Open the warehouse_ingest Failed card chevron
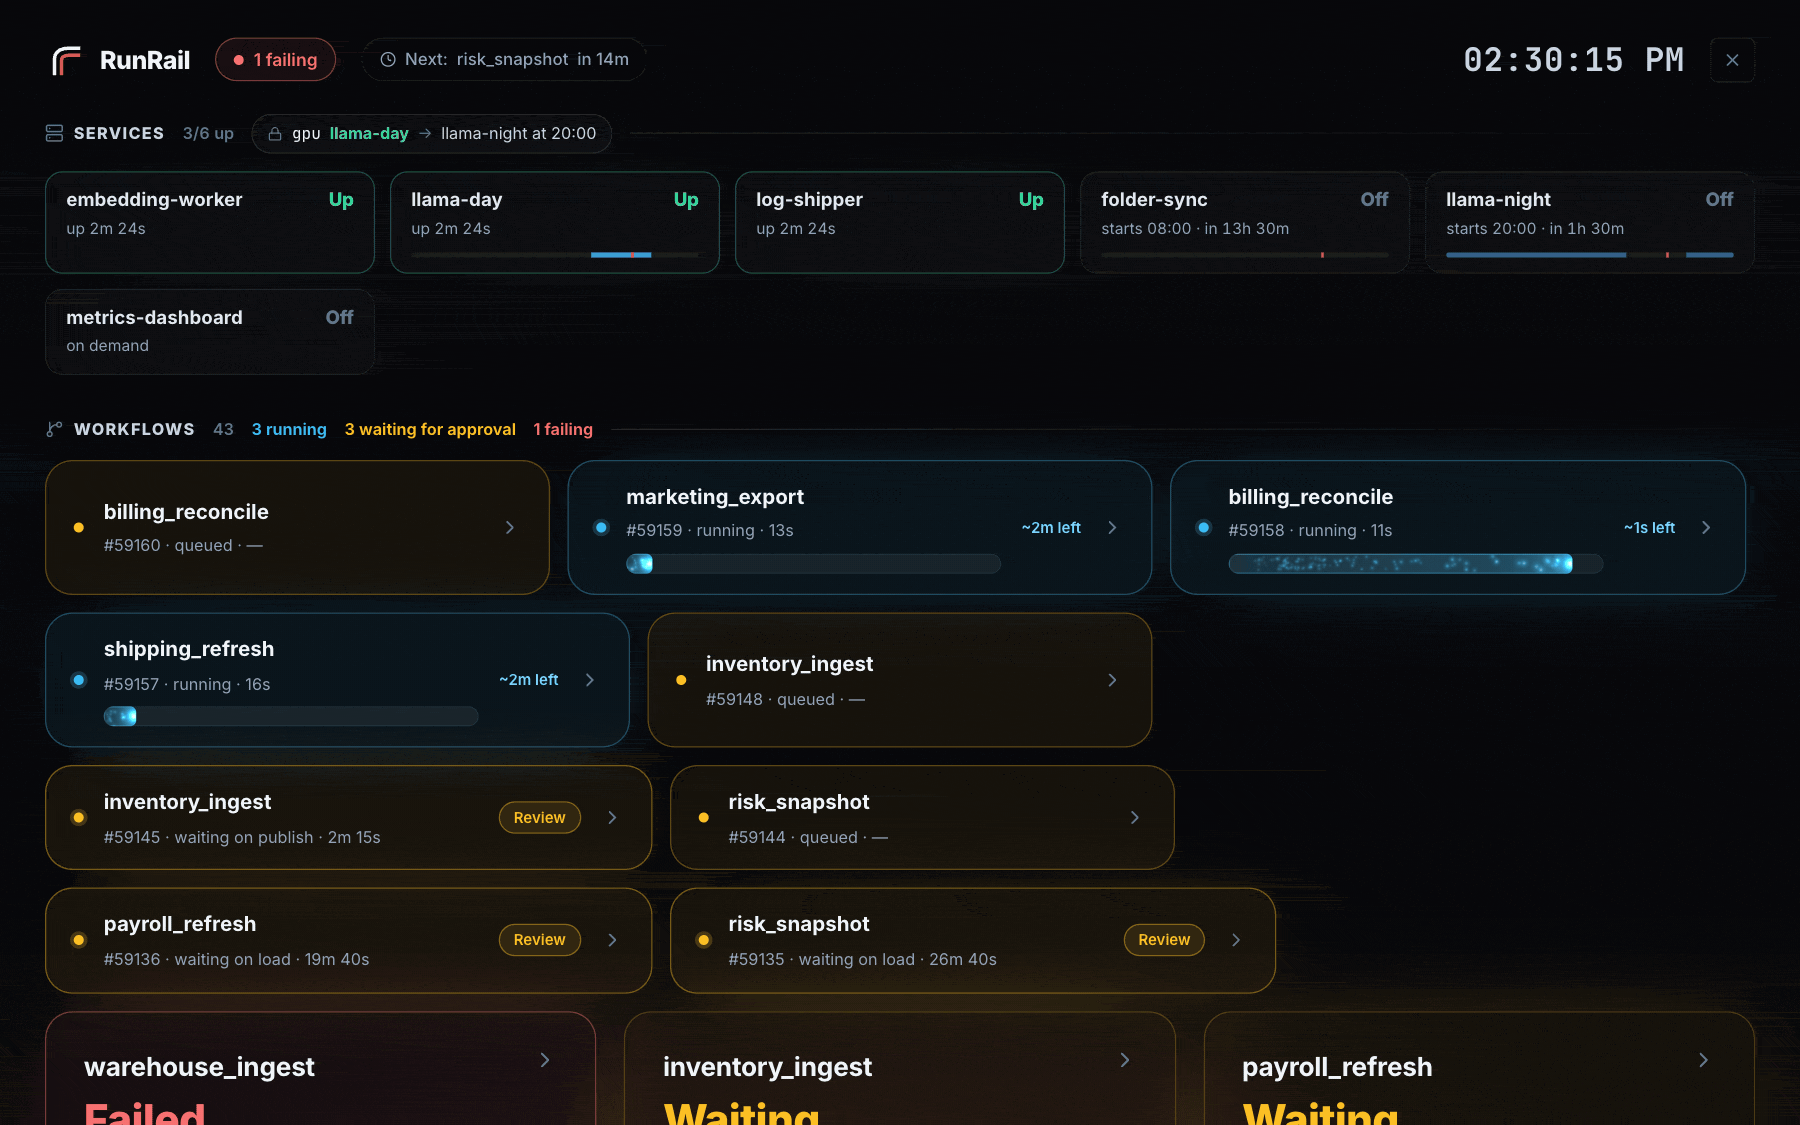 coord(545,1060)
